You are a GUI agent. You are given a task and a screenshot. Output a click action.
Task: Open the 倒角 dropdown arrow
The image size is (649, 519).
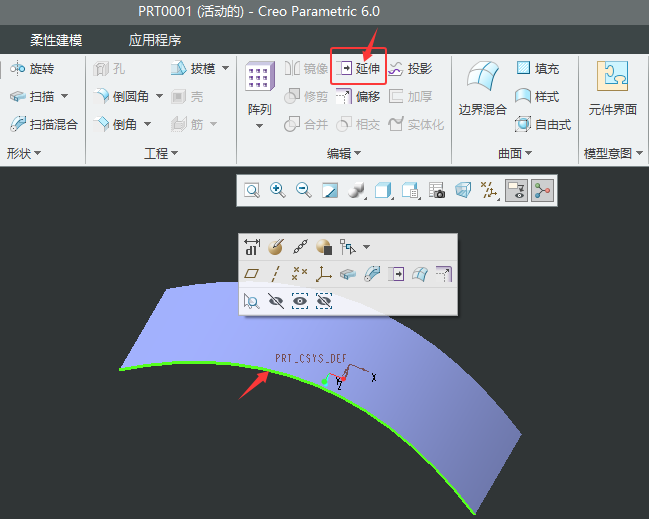(x=147, y=124)
